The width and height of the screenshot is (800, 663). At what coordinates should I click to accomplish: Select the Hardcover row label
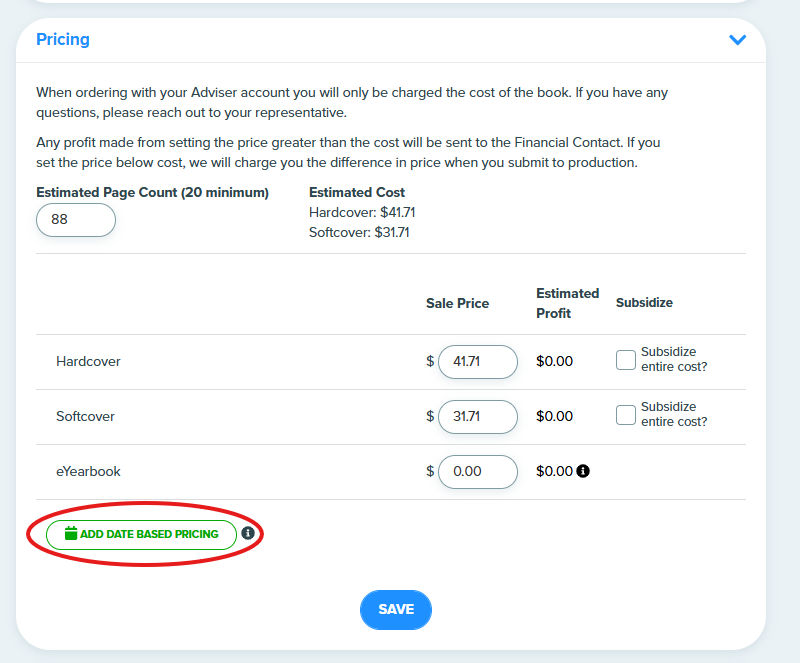88,361
